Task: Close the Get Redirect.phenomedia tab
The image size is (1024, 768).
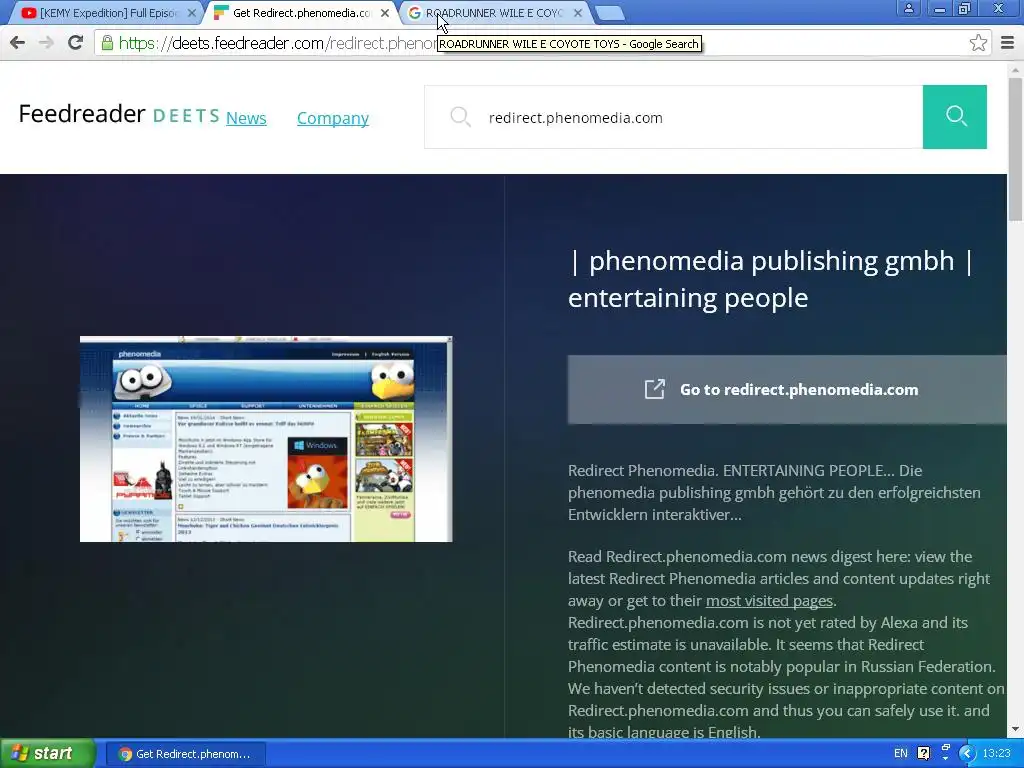Action: (385, 13)
